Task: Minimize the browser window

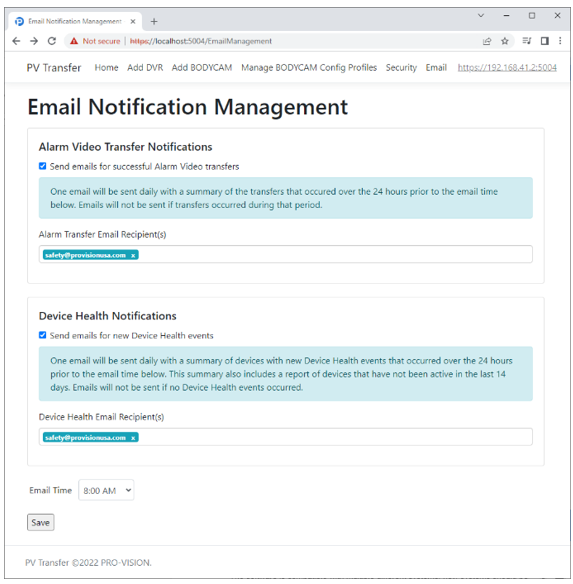Action: click(x=506, y=16)
